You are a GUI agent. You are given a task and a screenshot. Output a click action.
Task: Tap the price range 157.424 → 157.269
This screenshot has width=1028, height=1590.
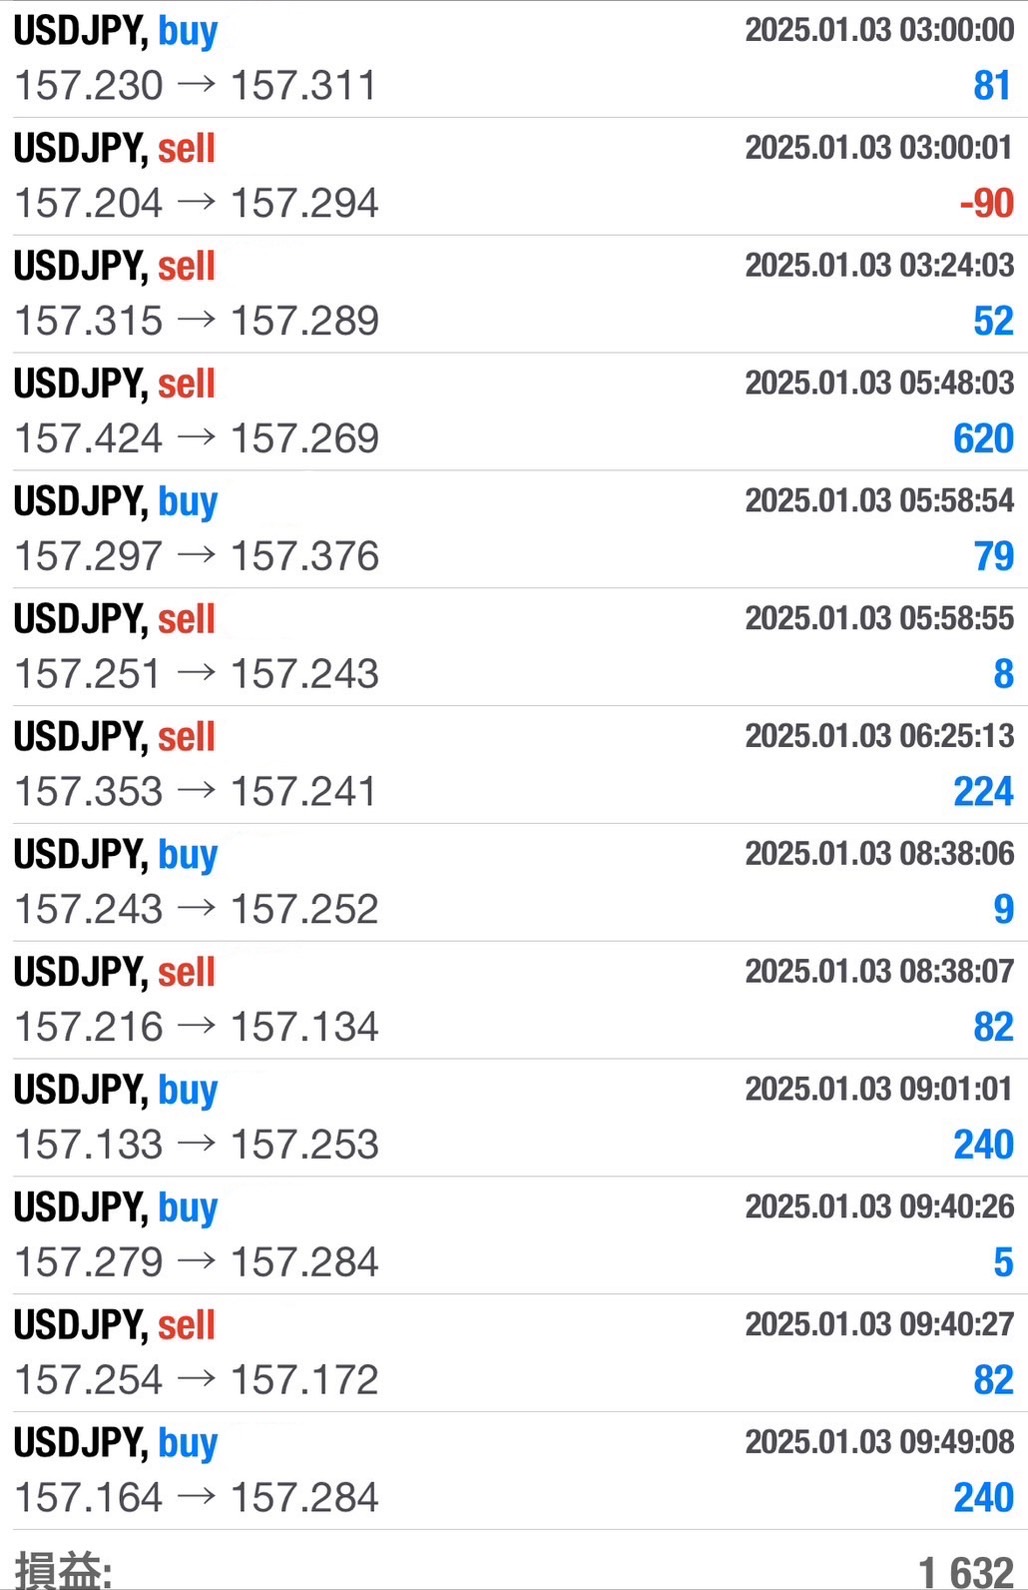click(x=197, y=439)
